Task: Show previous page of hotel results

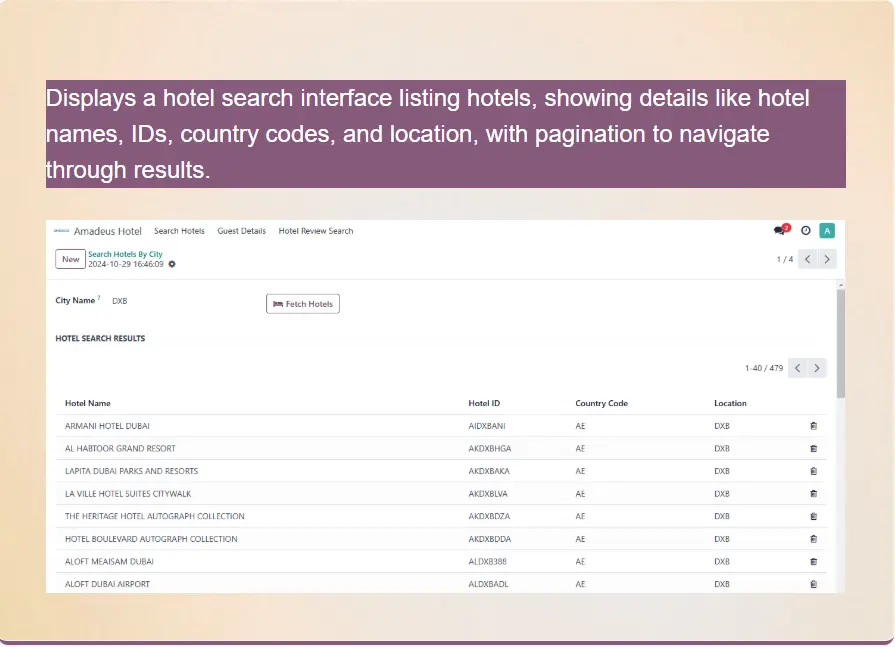Action: click(798, 368)
